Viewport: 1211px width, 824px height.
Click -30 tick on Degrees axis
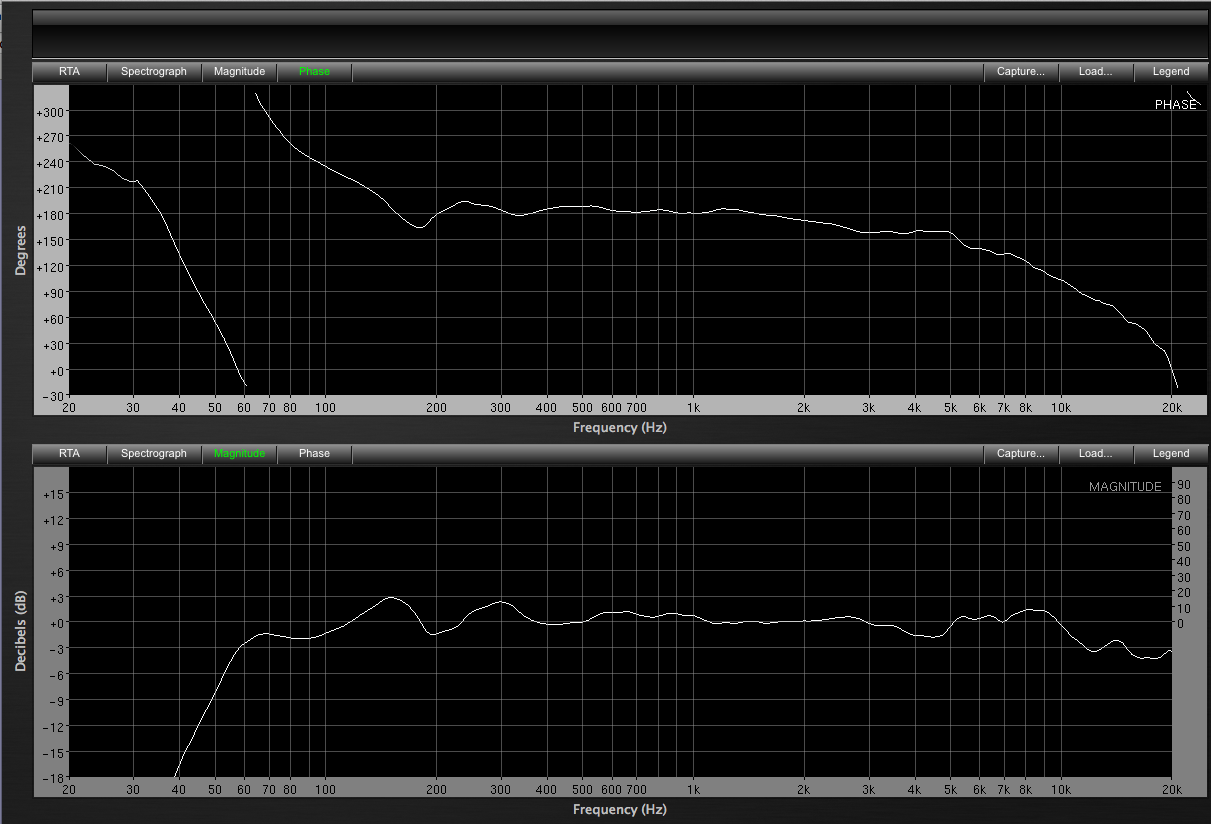[53, 396]
